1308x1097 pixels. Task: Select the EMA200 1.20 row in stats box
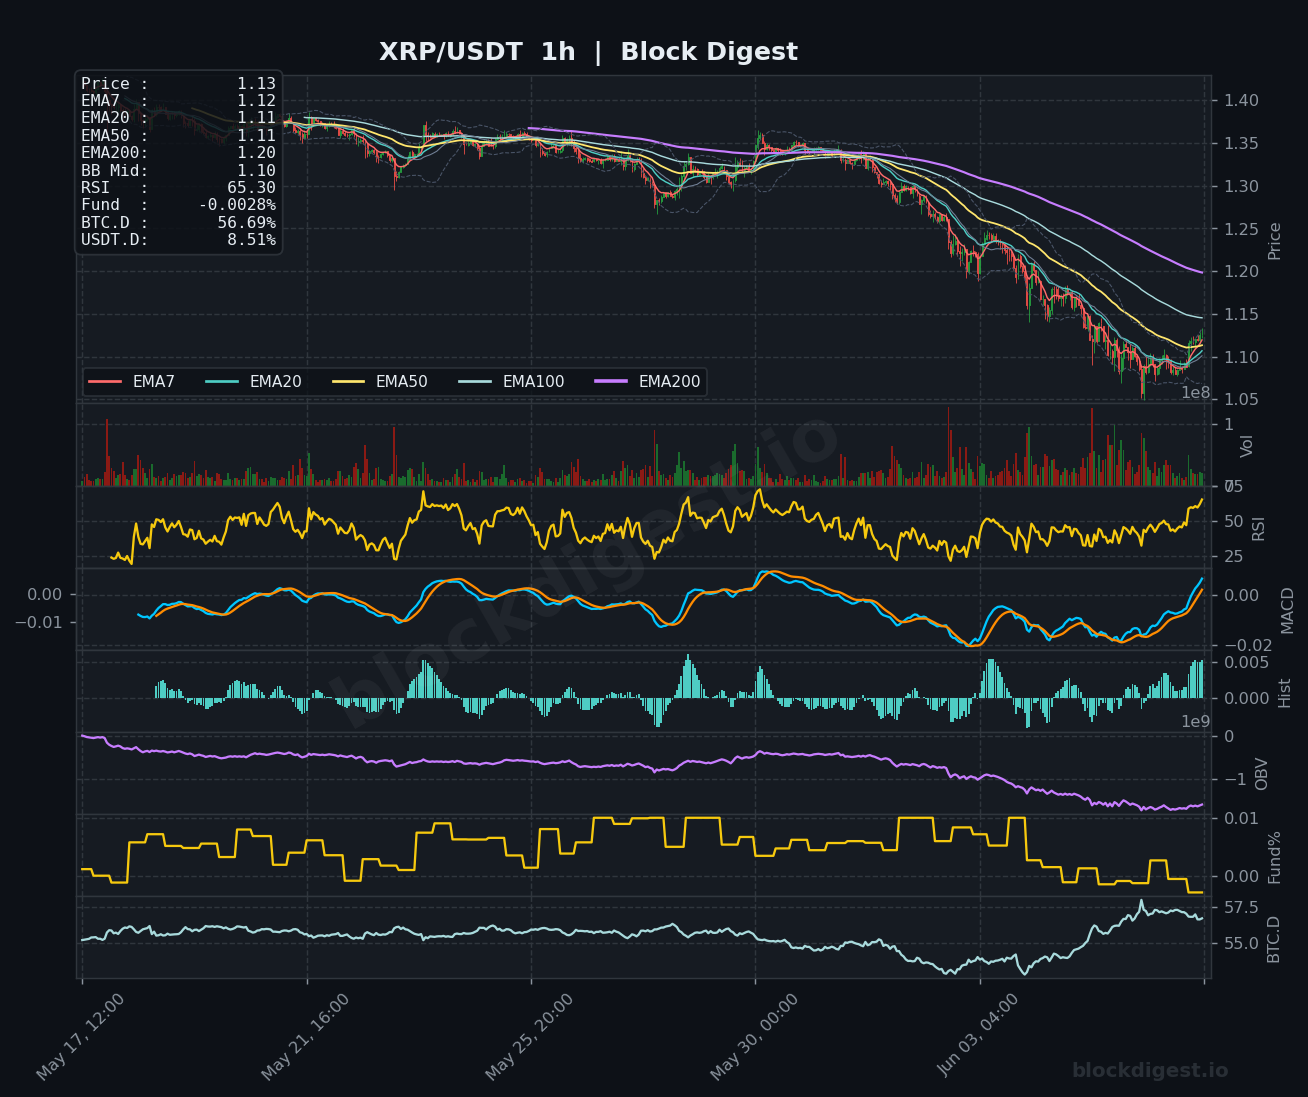point(178,153)
